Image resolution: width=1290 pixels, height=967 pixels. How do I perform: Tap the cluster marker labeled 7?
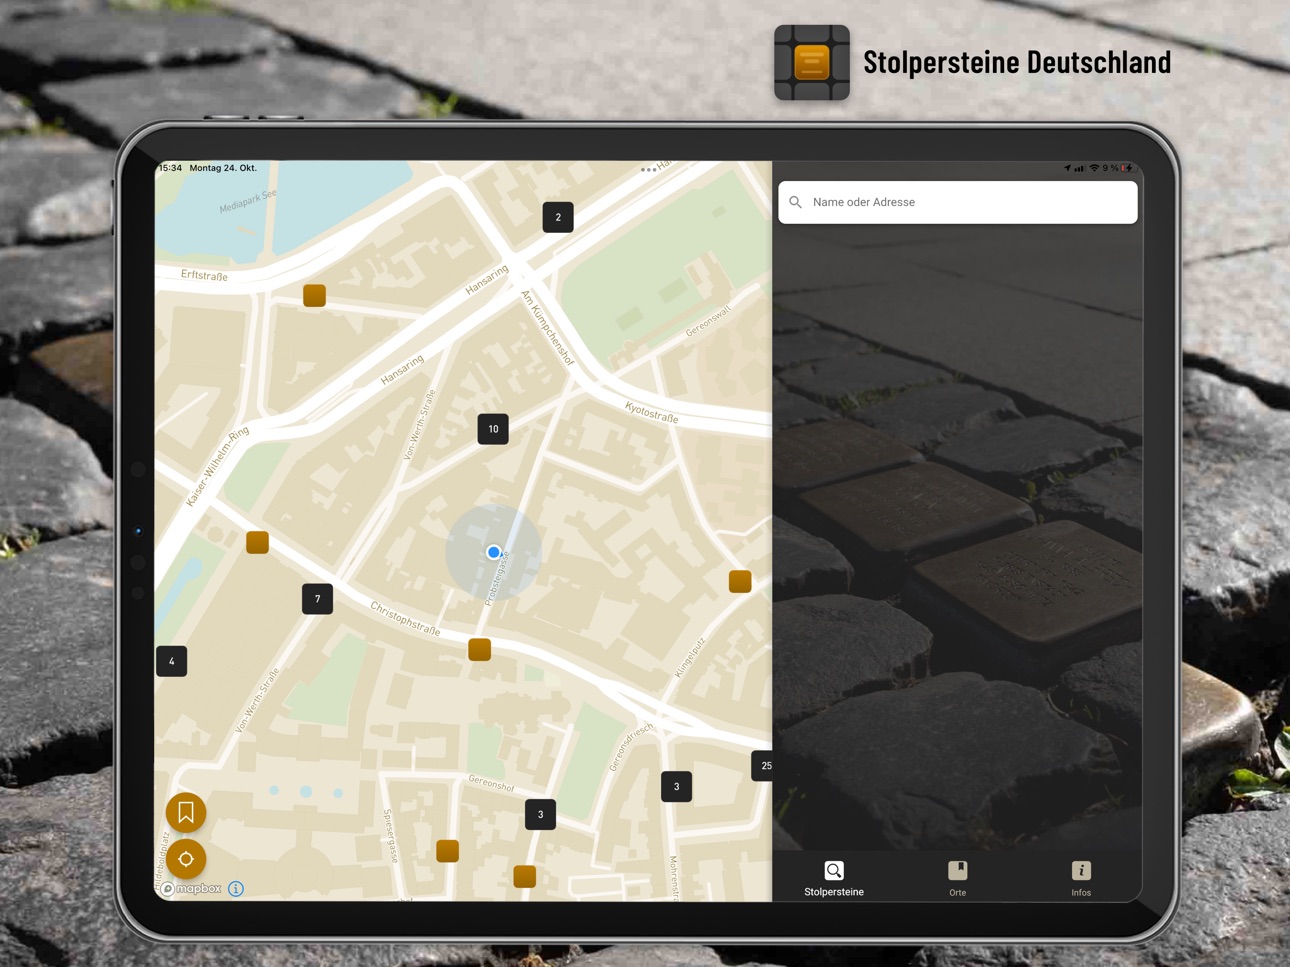point(317,599)
